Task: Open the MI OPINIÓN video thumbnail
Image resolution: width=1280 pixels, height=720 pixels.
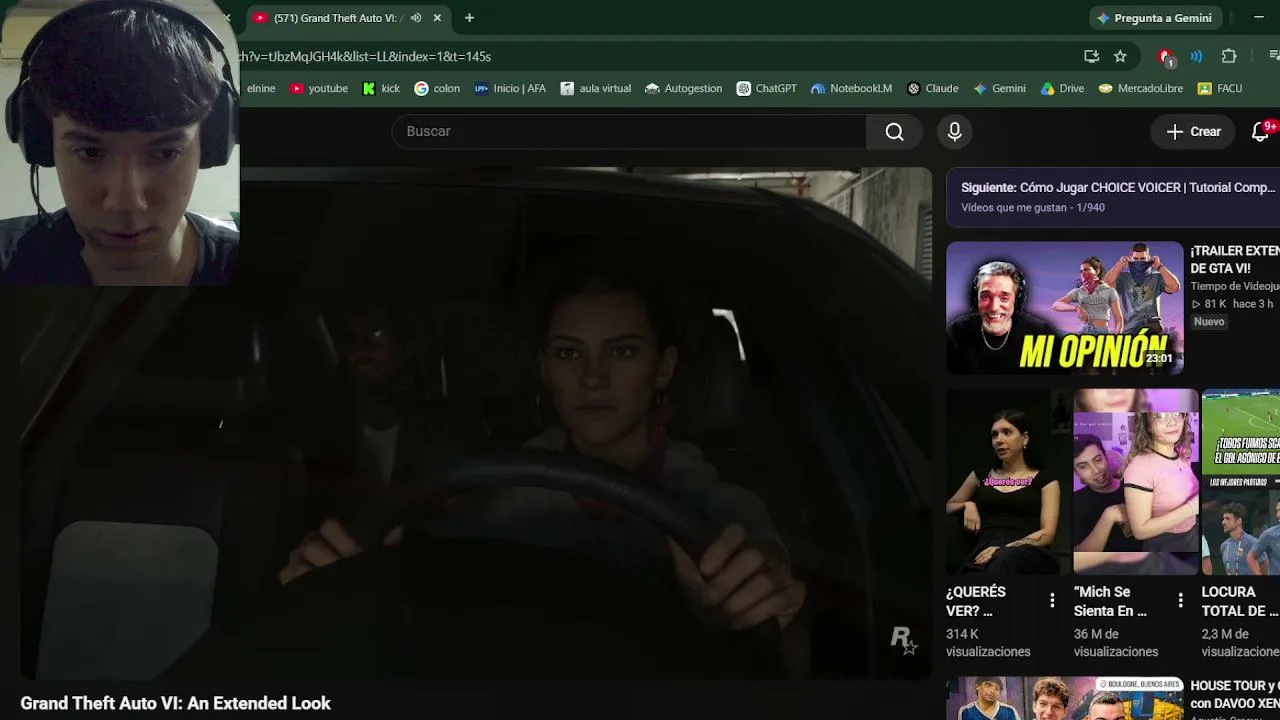Action: (1064, 307)
